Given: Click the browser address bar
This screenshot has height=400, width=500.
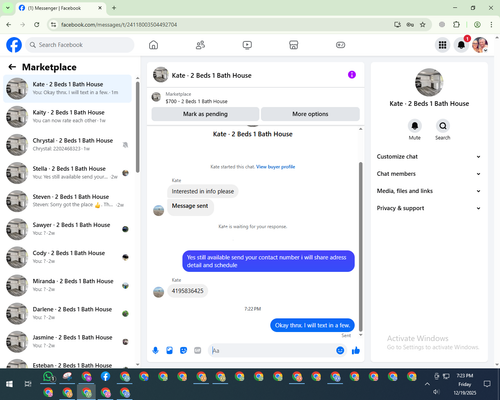Looking at the screenshot, I should click(x=220, y=25).
